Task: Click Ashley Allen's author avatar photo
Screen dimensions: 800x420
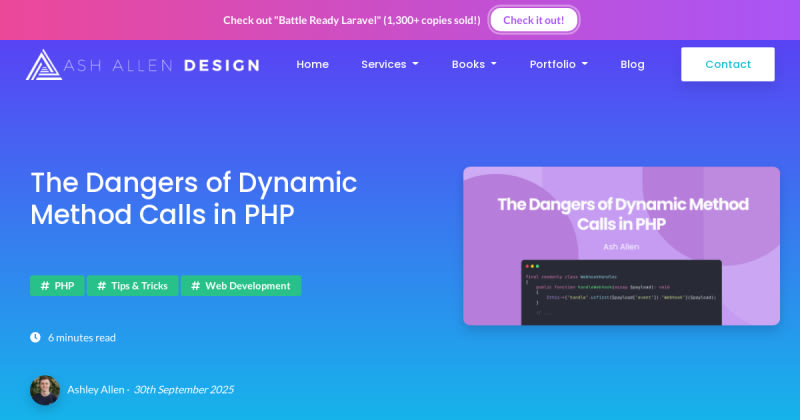Action: tap(45, 390)
